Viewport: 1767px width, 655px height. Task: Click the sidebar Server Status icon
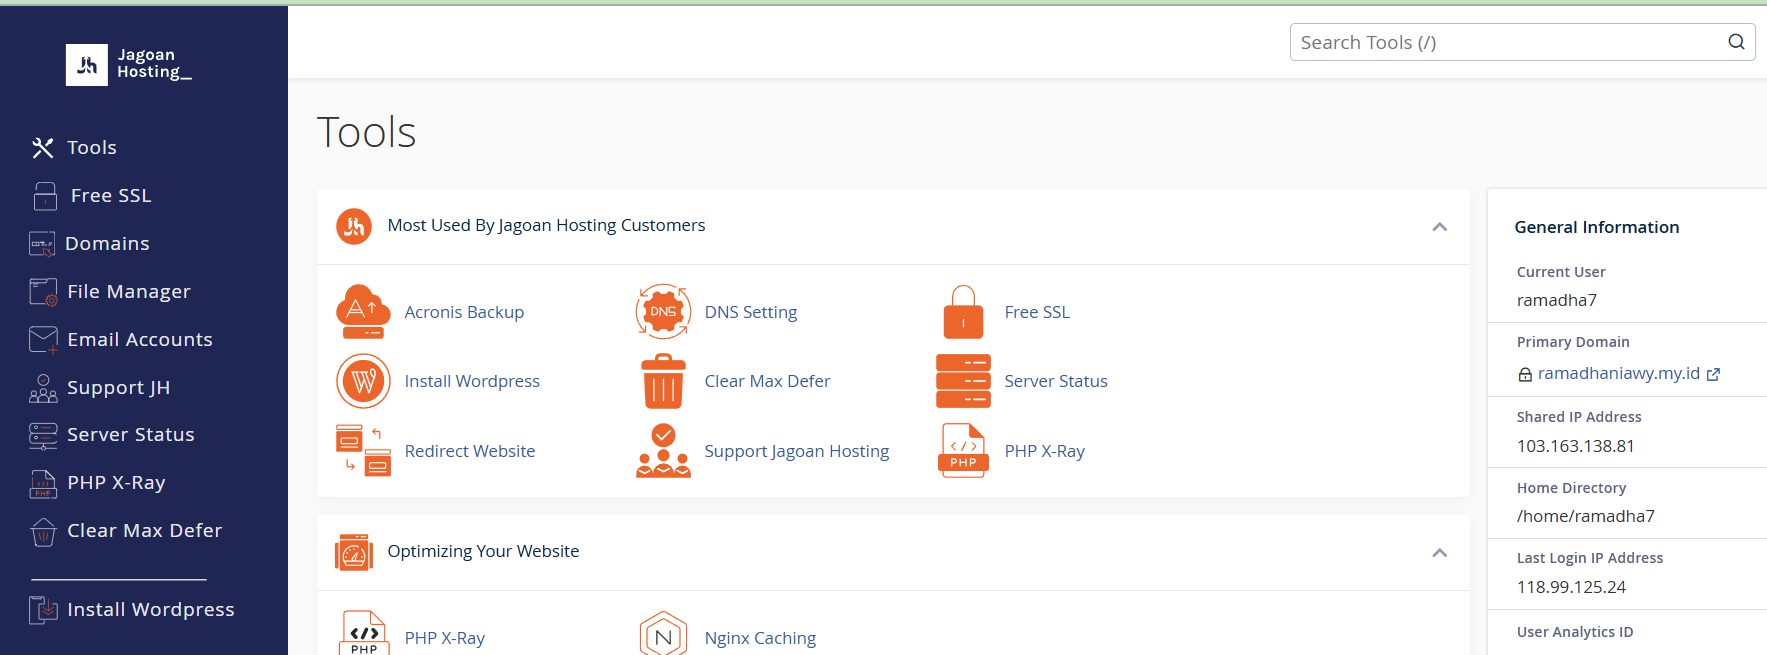pyautogui.click(x=43, y=435)
